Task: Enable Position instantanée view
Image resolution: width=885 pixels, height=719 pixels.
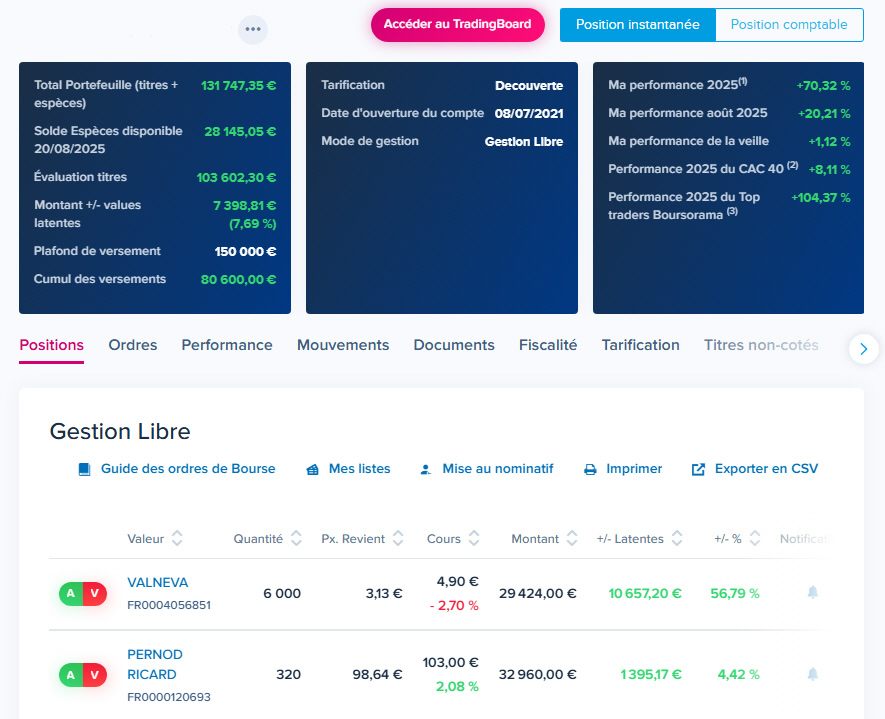Action: pos(637,25)
